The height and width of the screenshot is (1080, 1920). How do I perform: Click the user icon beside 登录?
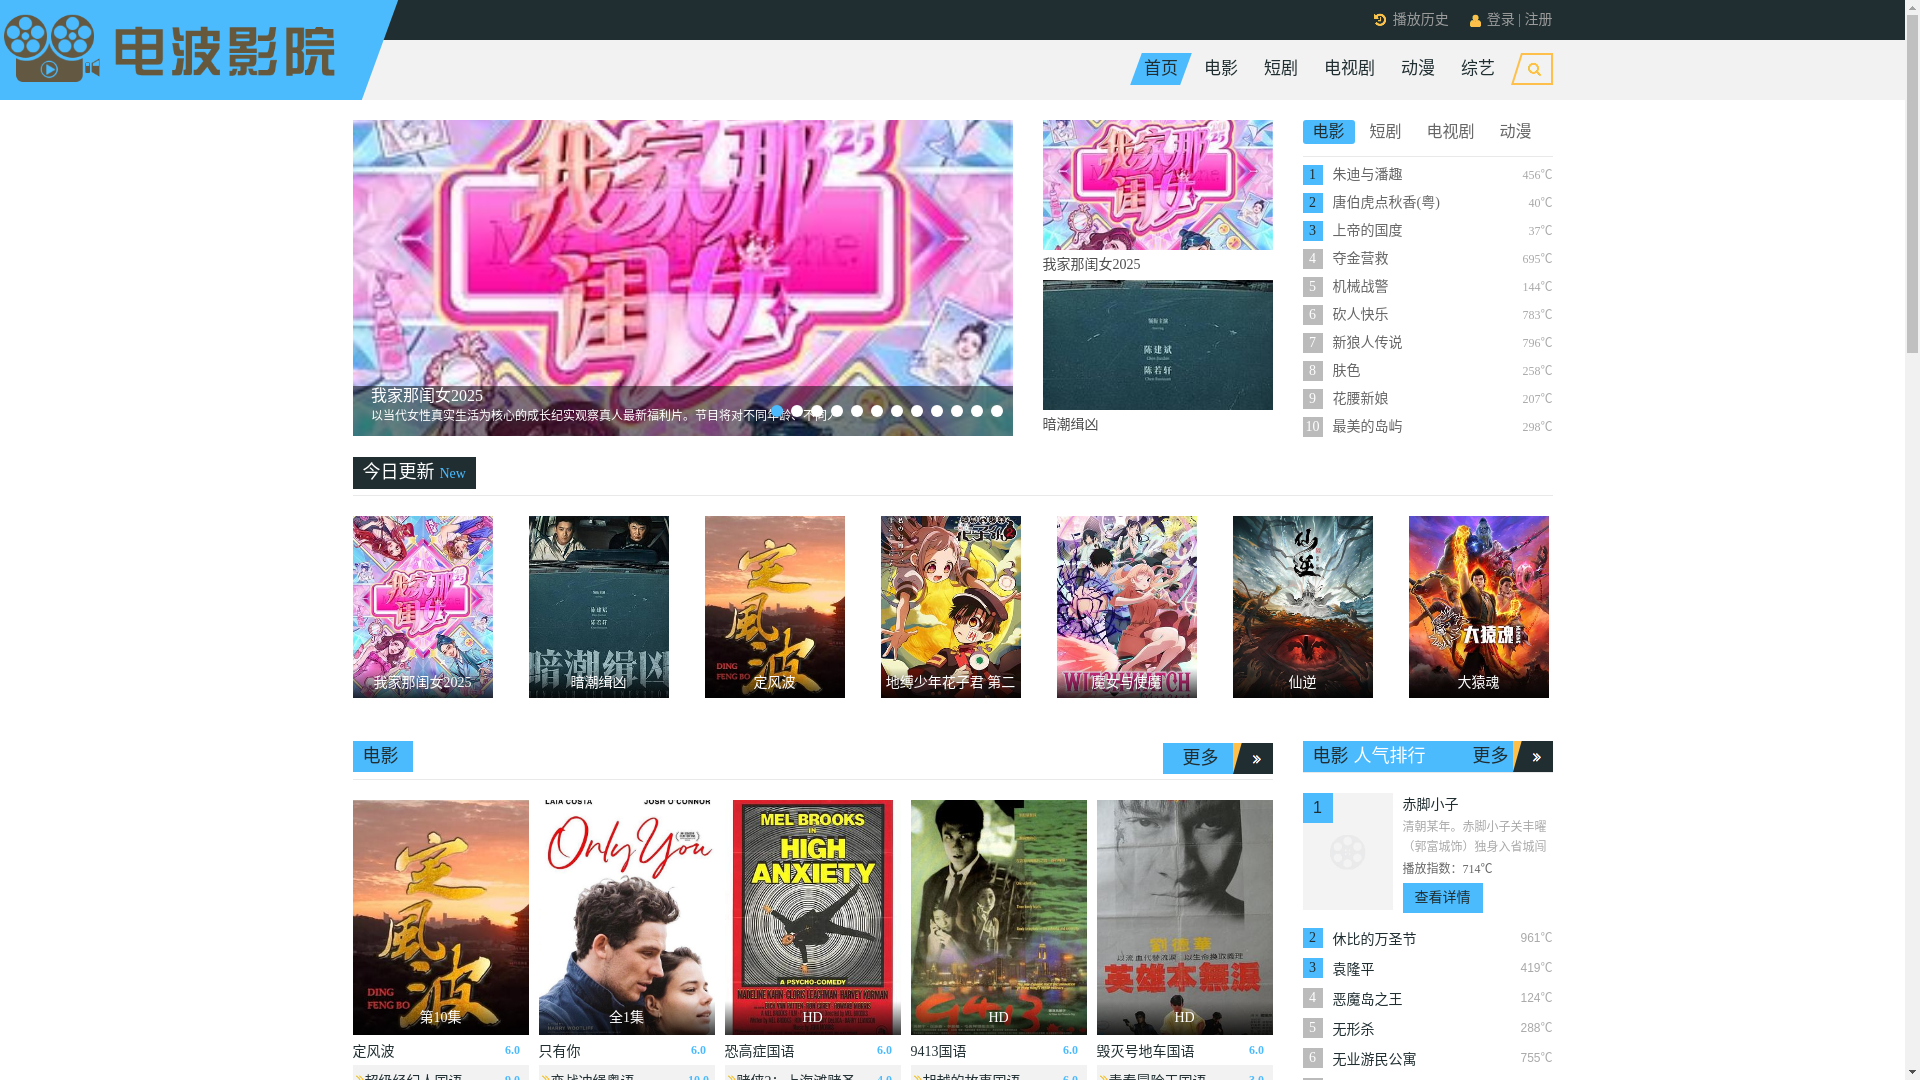[x=1475, y=21]
